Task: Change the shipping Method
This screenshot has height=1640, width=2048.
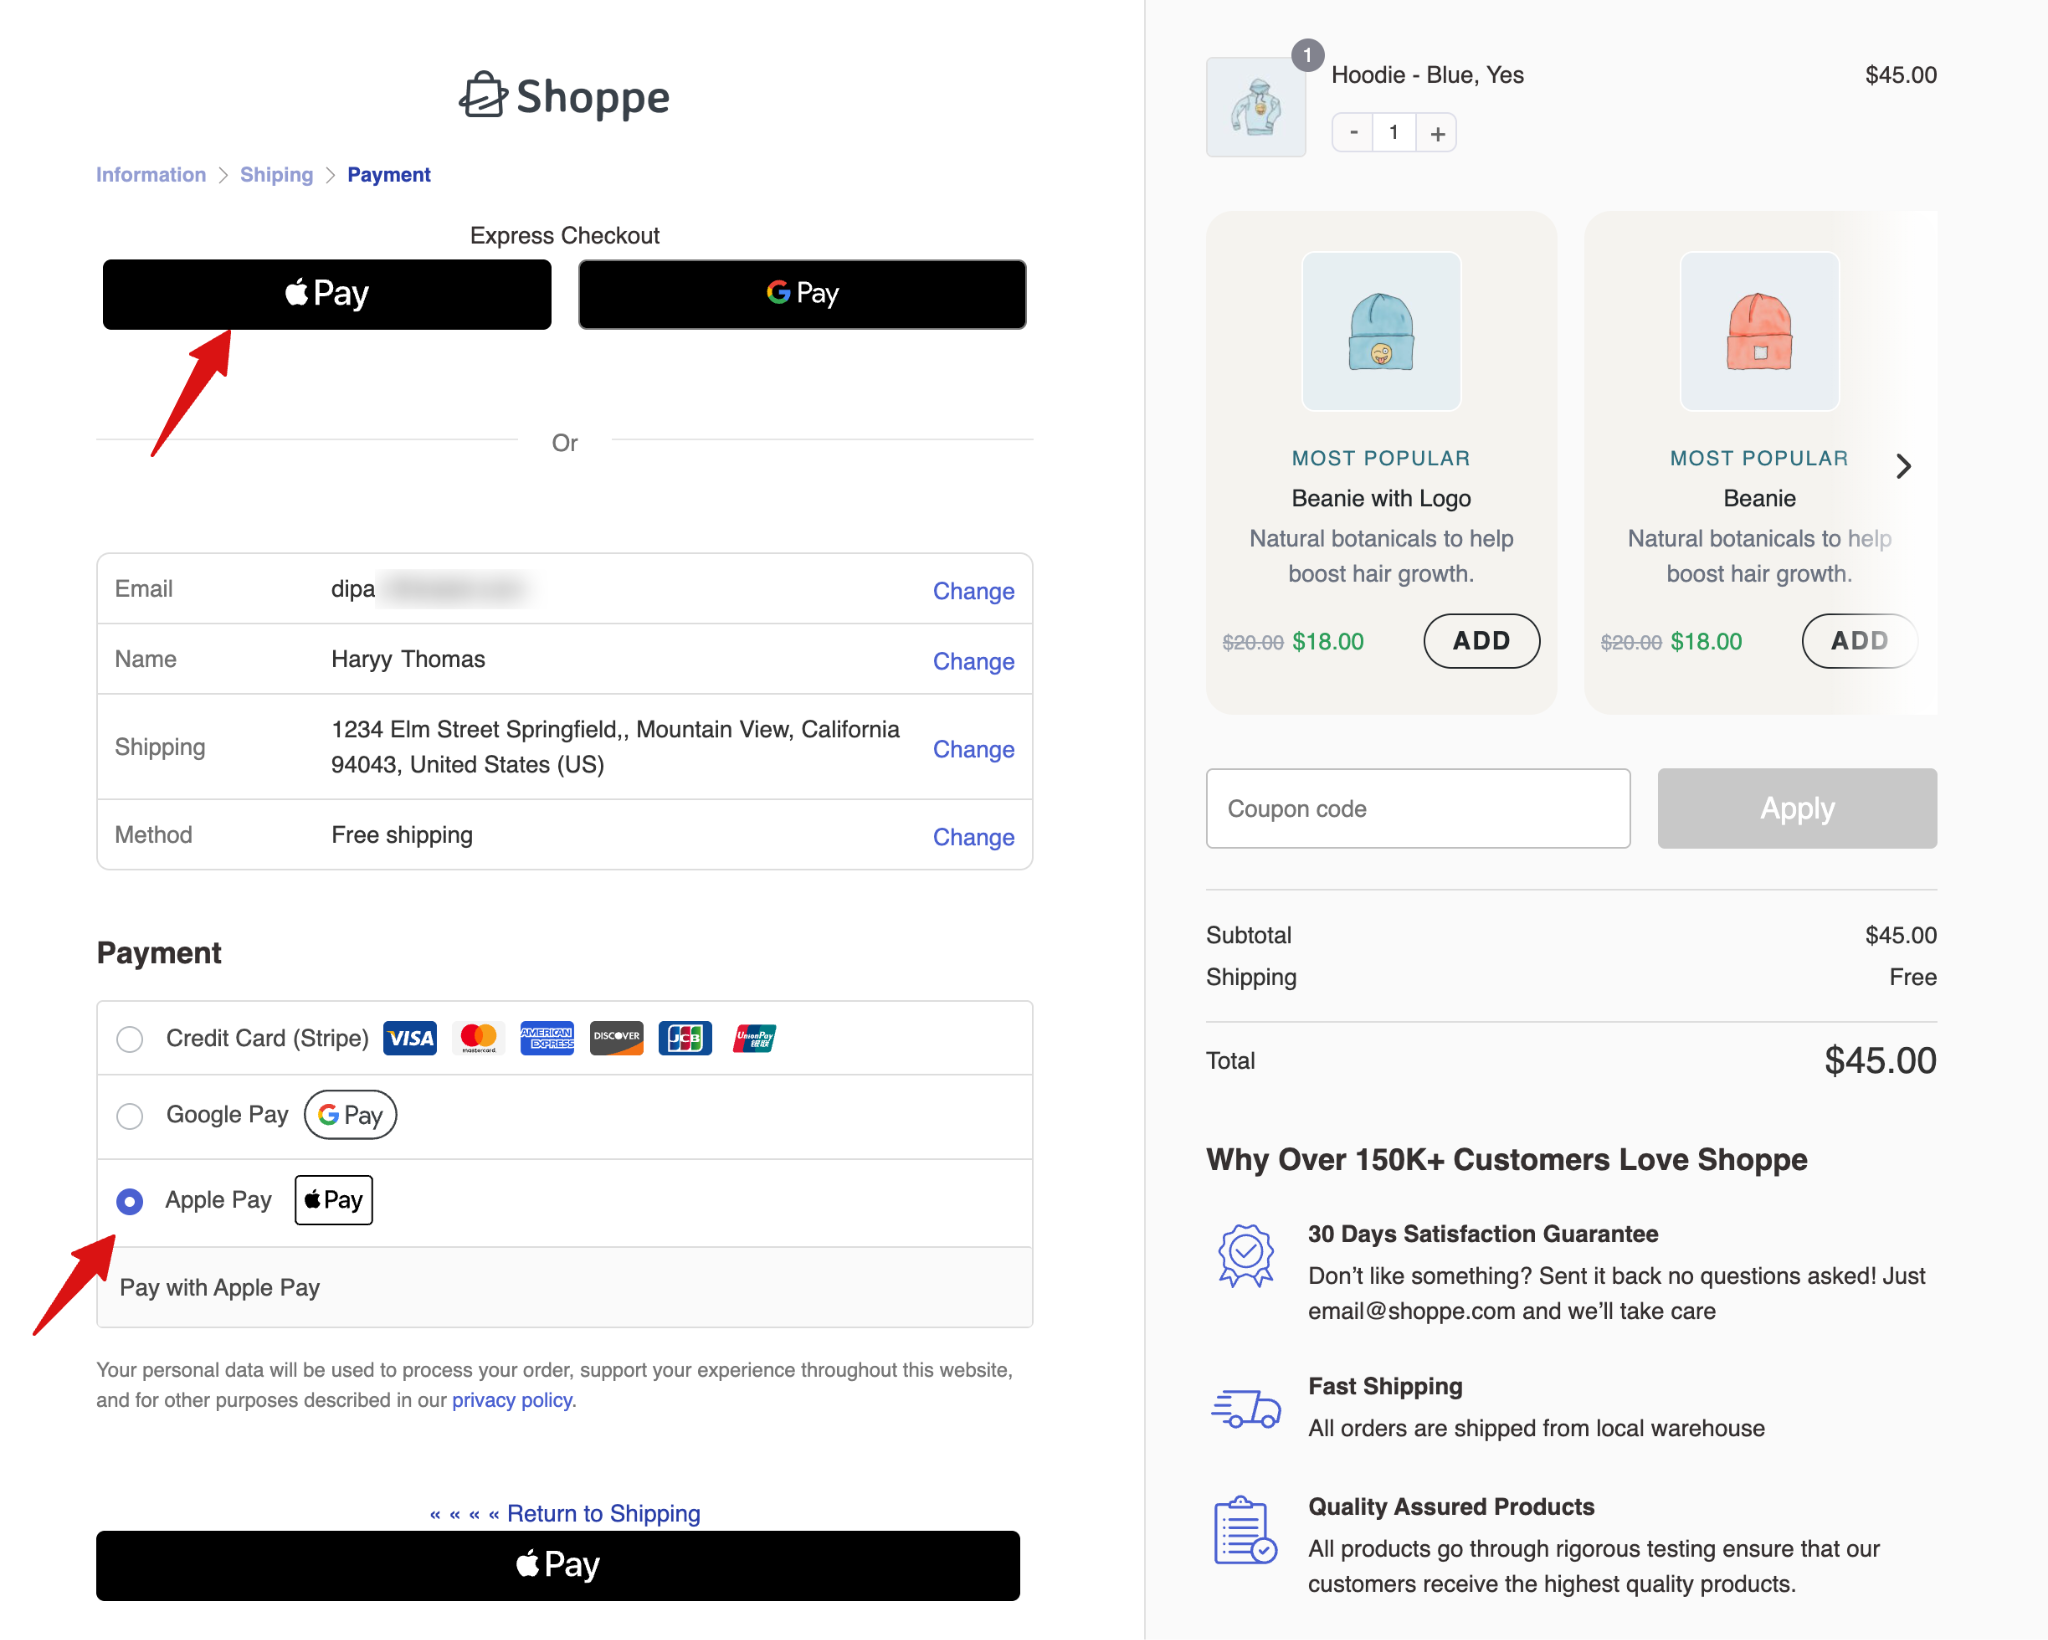Action: coord(973,837)
